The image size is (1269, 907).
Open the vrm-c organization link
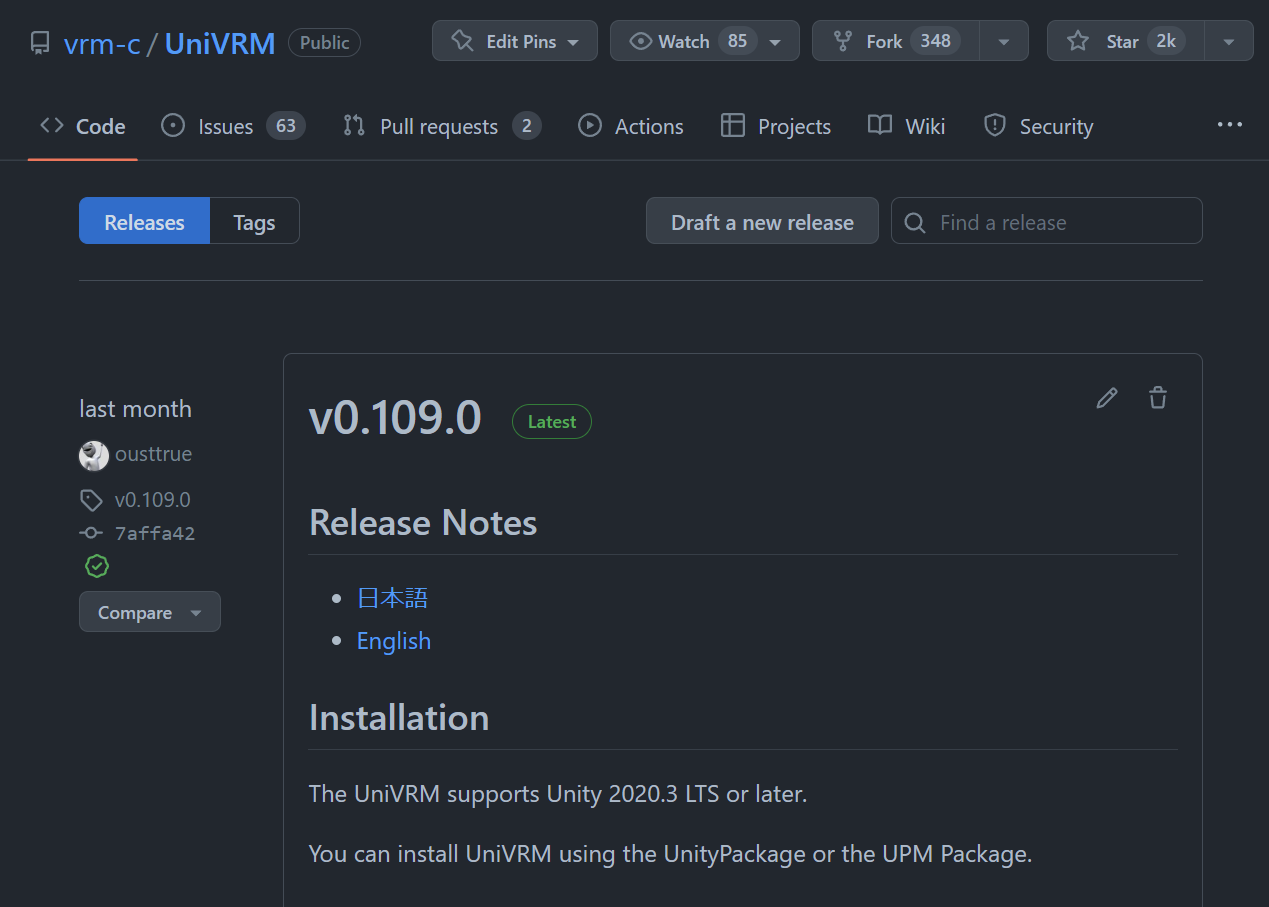(101, 43)
